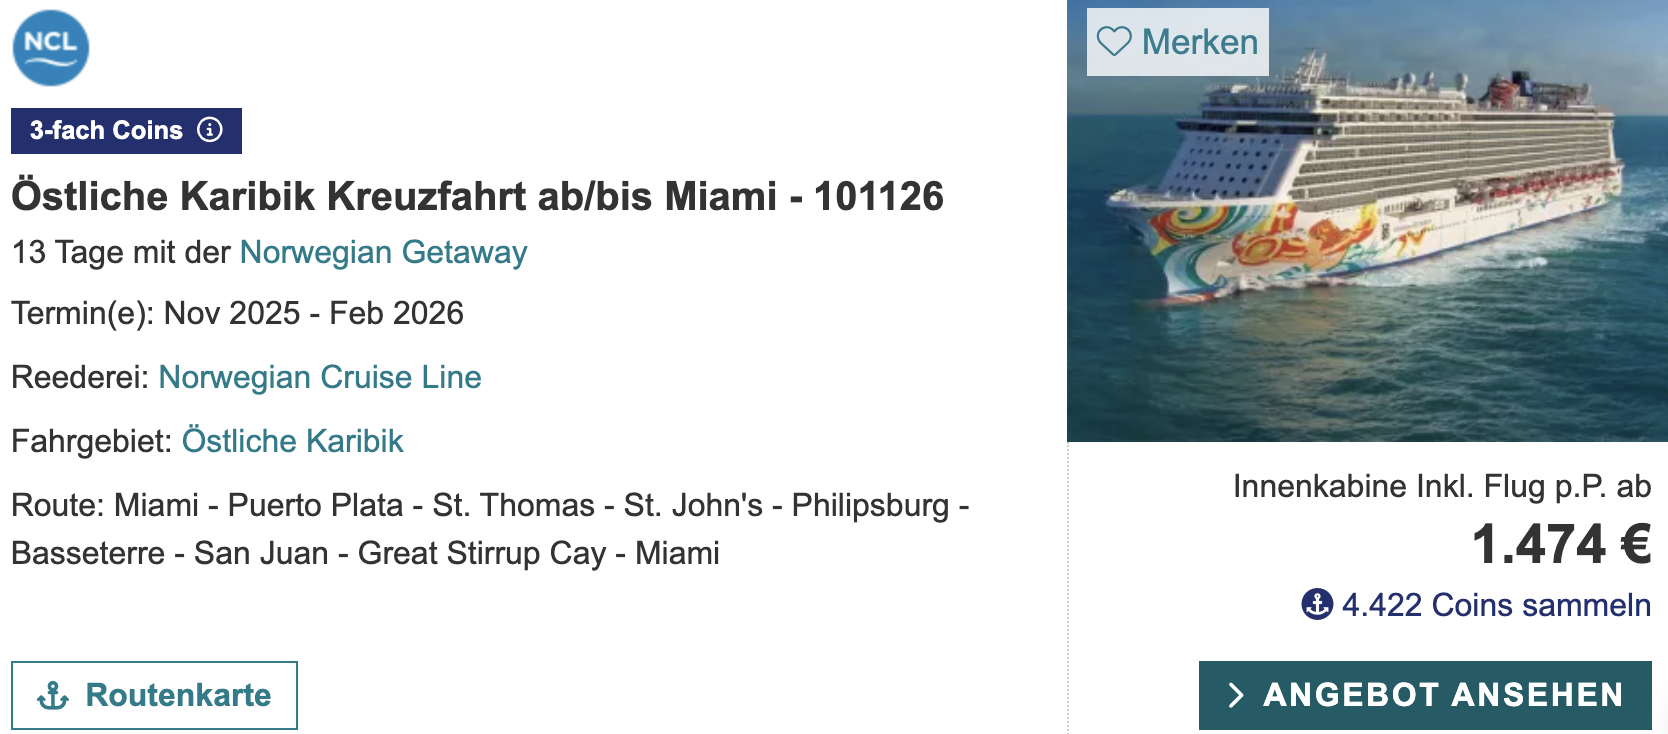Click the anchor icon in the Routenkarte button
Image resolution: width=1668 pixels, height=734 pixels.
52,693
